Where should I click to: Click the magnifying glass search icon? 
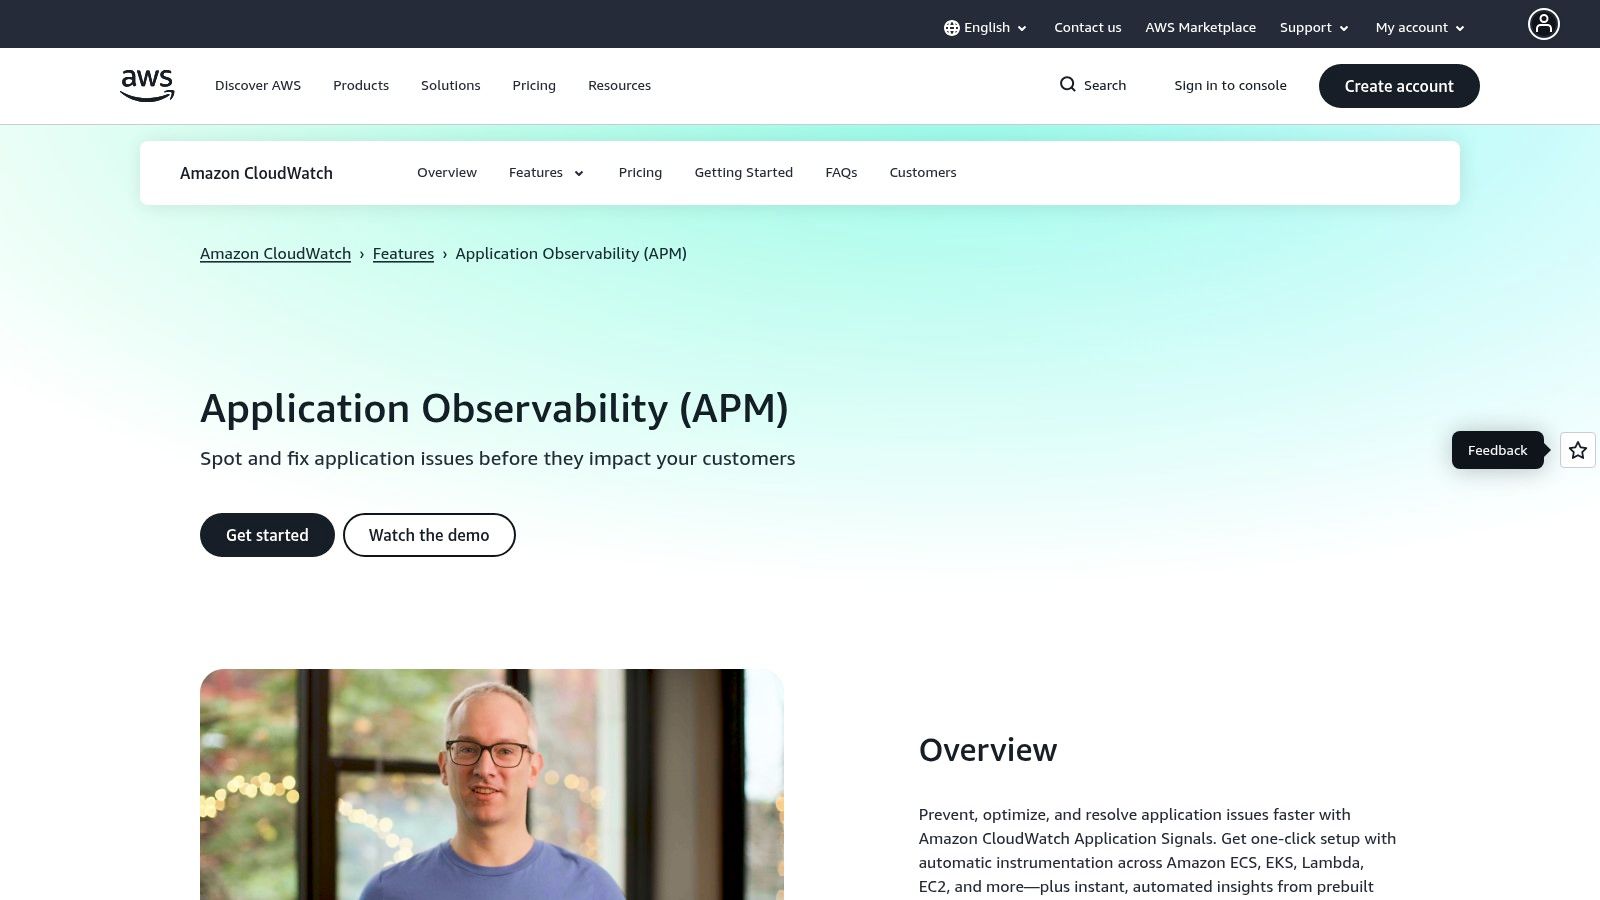pos(1067,85)
